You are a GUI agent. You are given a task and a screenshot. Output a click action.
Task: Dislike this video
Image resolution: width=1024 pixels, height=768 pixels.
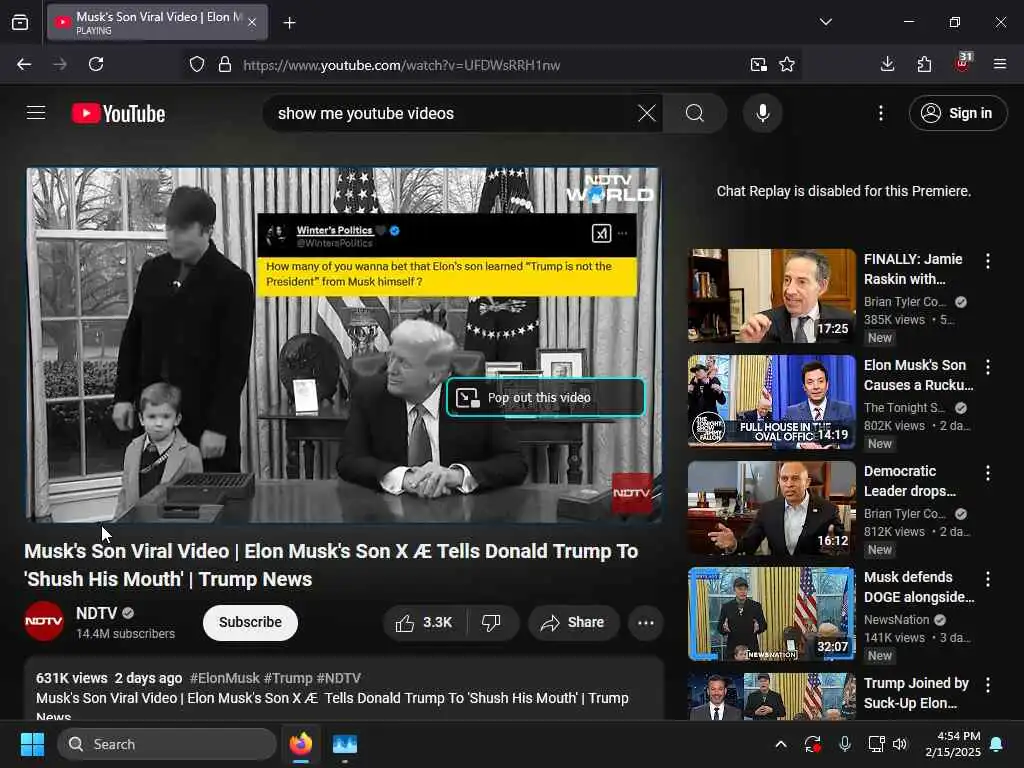coord(492,622)
